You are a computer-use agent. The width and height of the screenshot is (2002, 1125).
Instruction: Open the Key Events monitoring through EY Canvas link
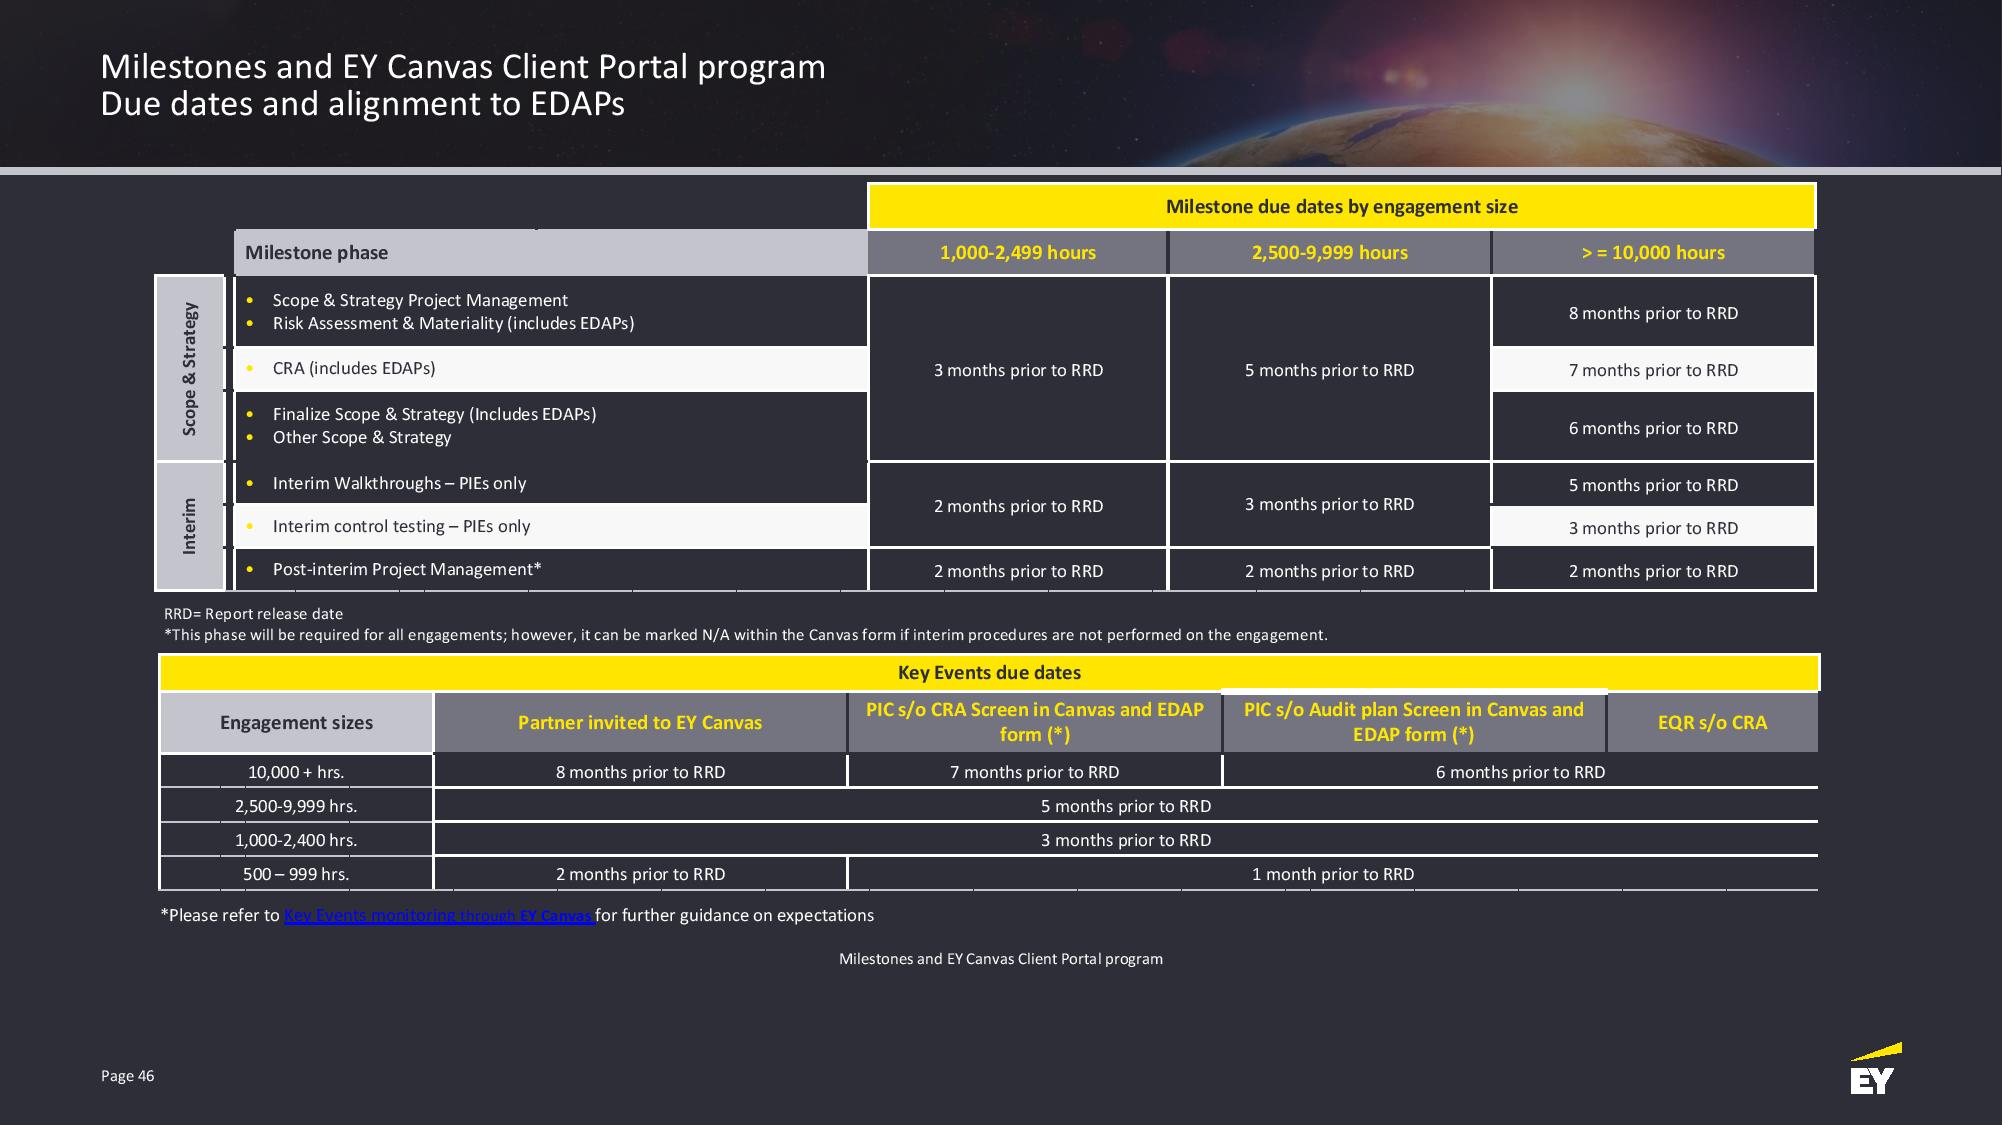click(439, 915)
